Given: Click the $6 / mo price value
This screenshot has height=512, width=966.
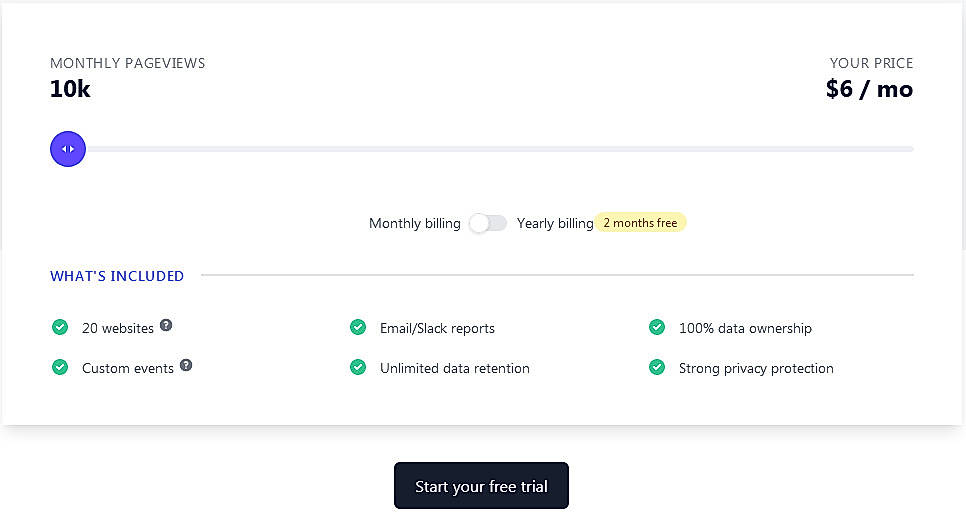Looking at the screenshot, I should click(x=869, y=89).
